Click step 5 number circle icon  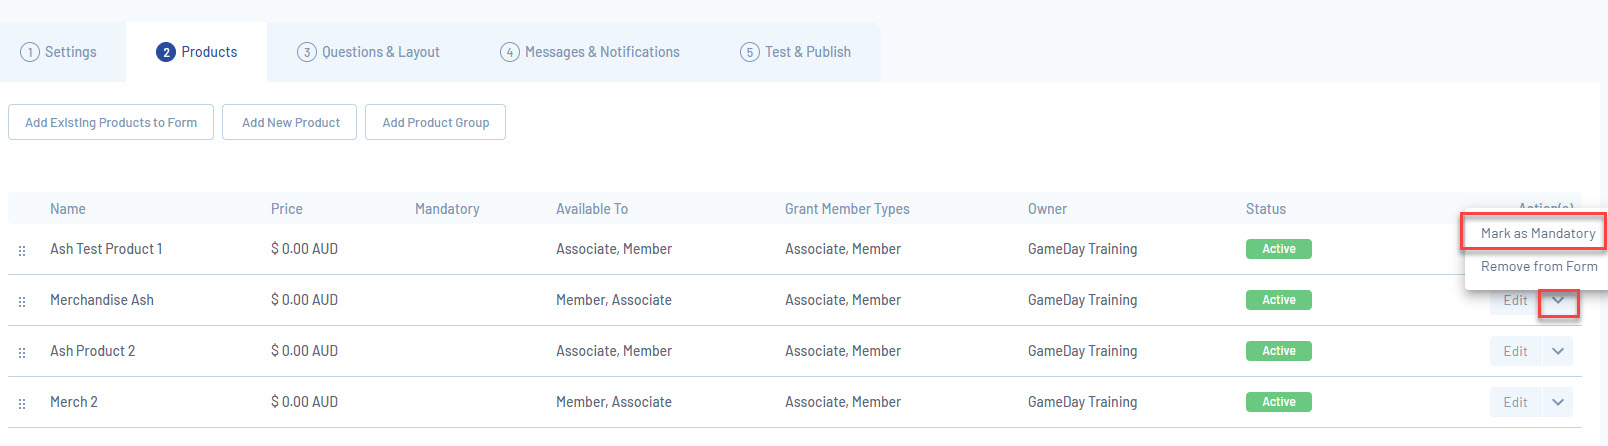[x=750, y=52]
